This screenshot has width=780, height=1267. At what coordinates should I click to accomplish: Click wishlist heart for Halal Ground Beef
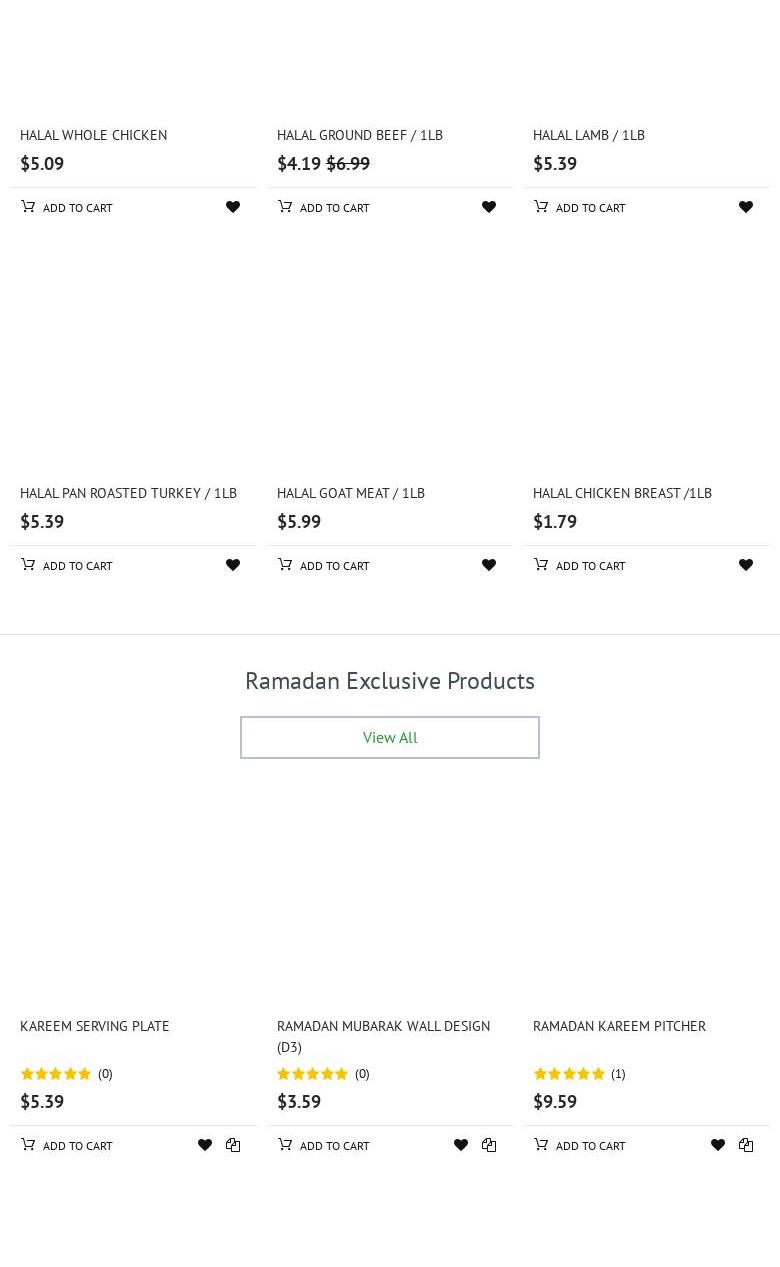[x=489, y=207]
